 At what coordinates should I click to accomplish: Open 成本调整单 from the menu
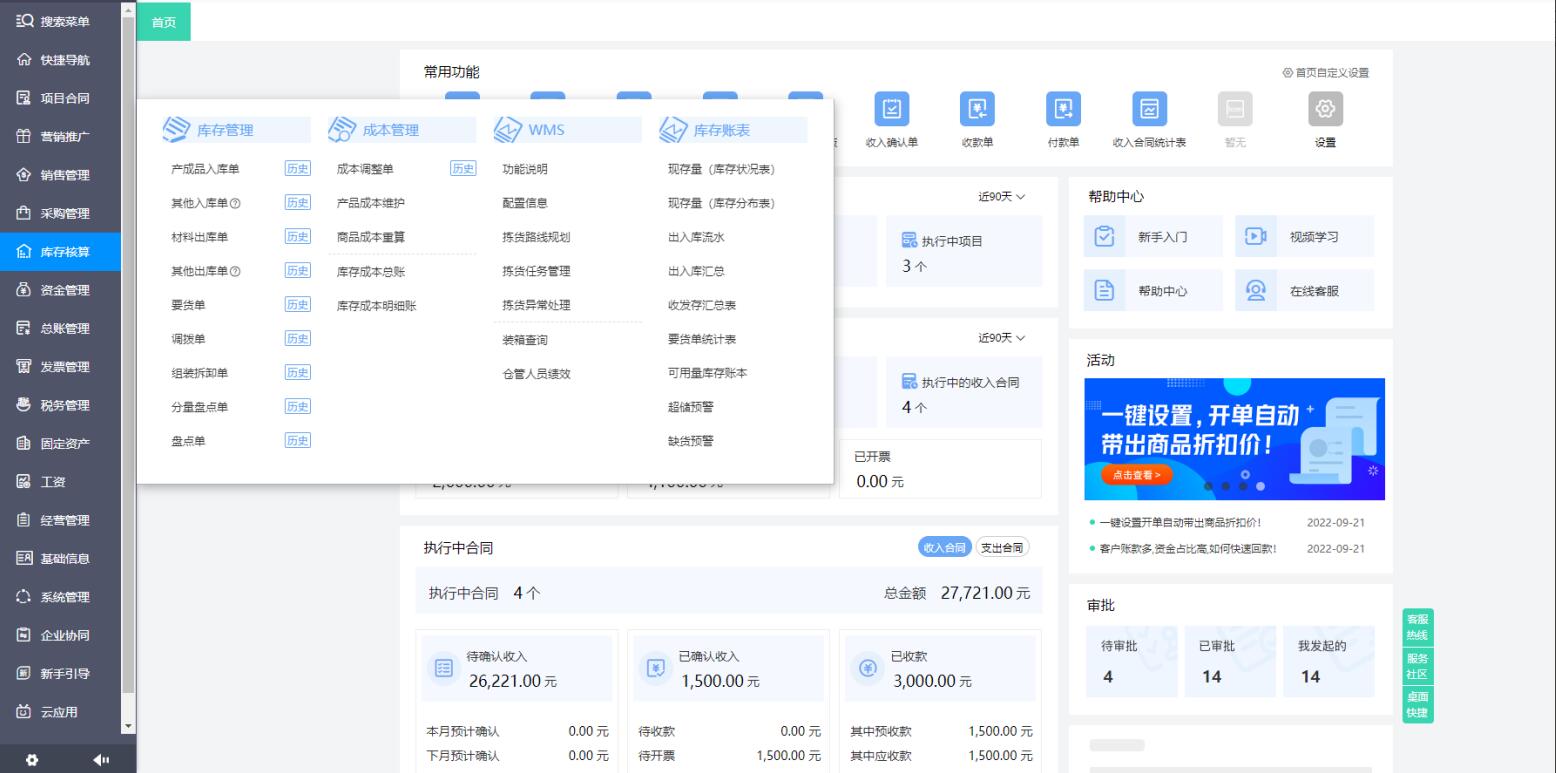365,168
